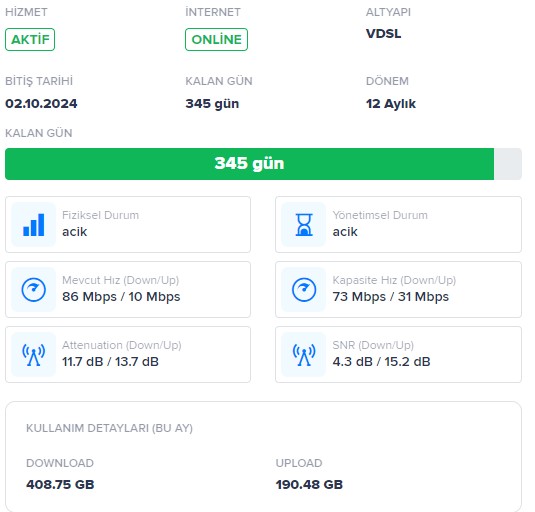Image resolution: width=535 pixels, height=512 pixels.
Task: Click the antenna icon next to SNR
Action: pyautogui.click(x=304, y=355)
